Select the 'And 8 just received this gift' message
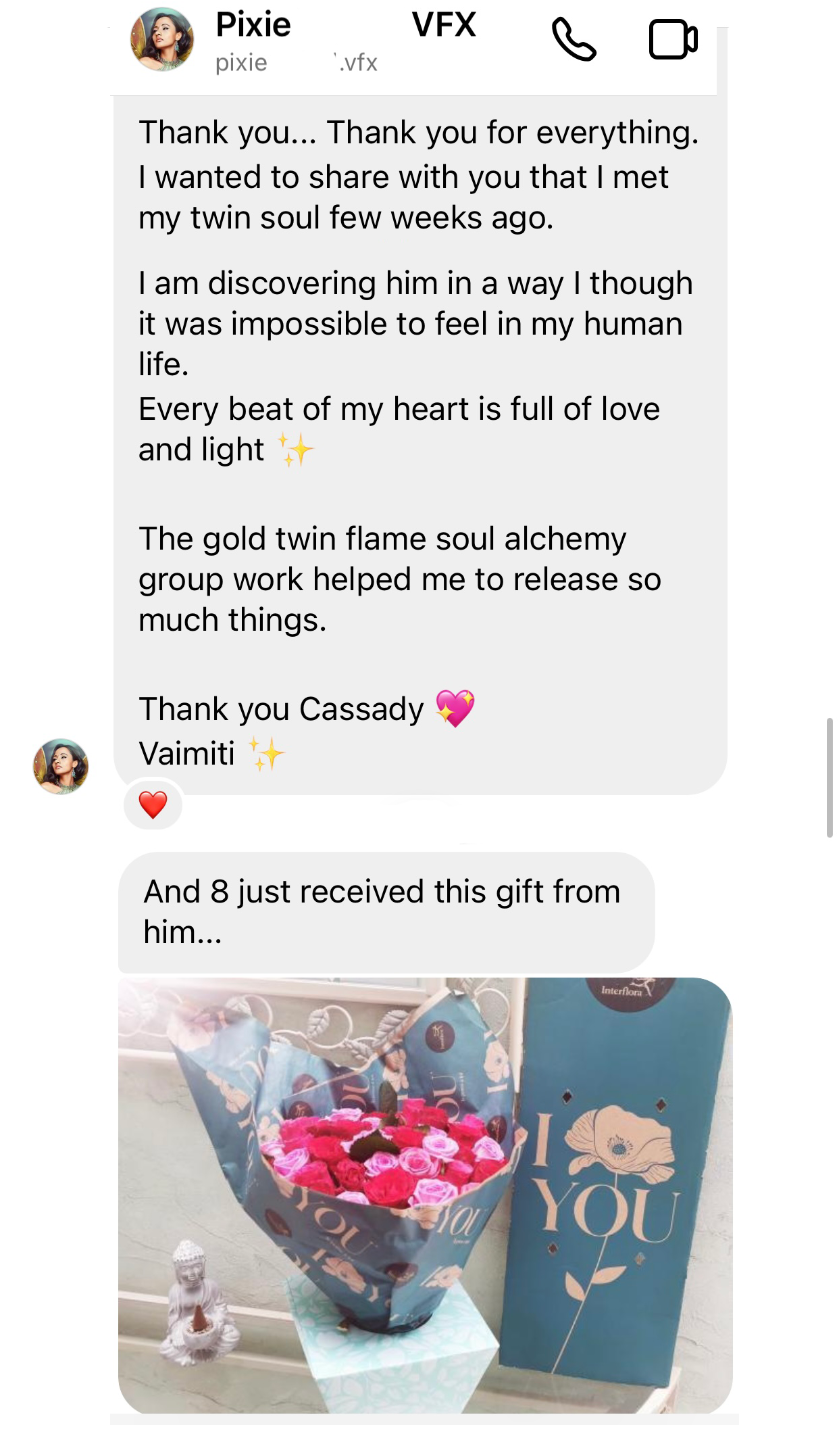 (x=386, y=911)
